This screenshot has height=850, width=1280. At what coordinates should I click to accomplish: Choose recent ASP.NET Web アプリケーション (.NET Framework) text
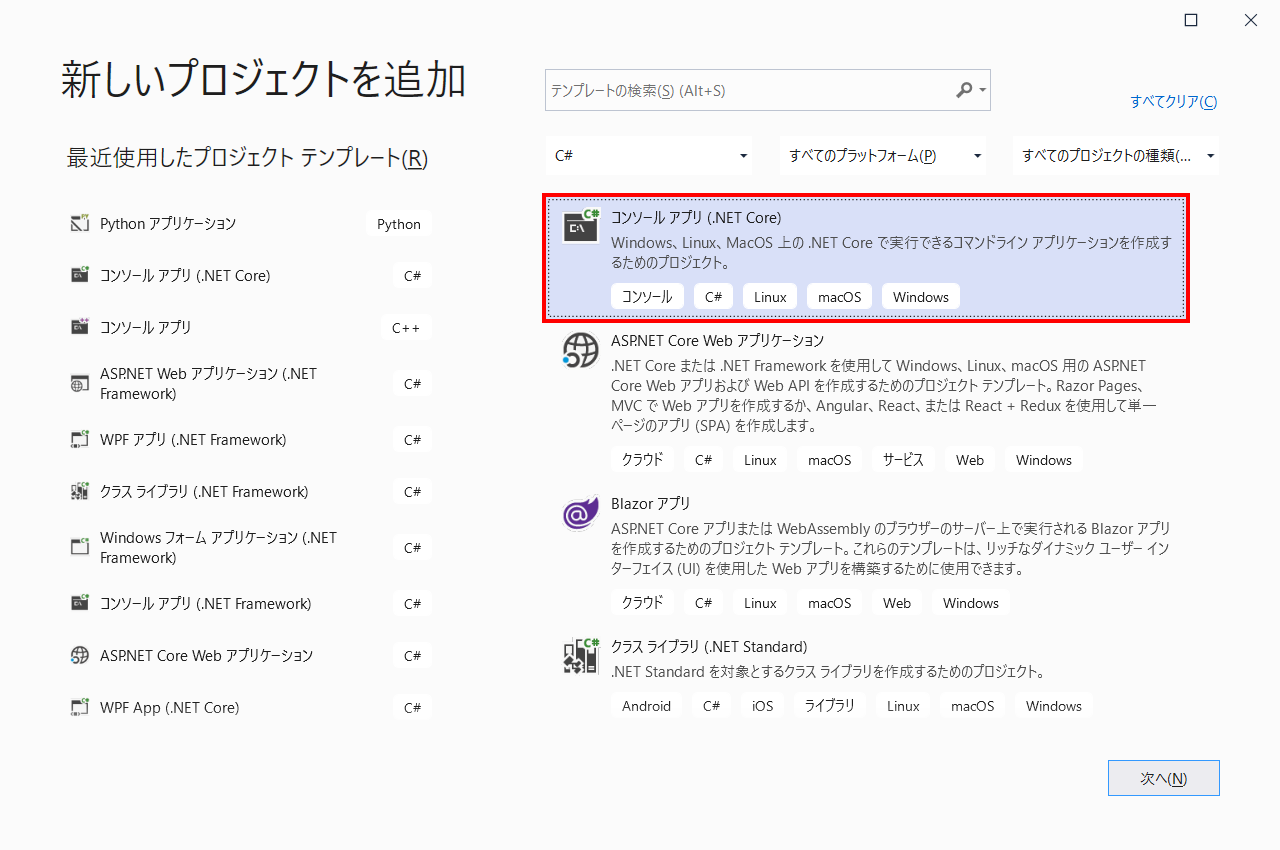point(208,383)
